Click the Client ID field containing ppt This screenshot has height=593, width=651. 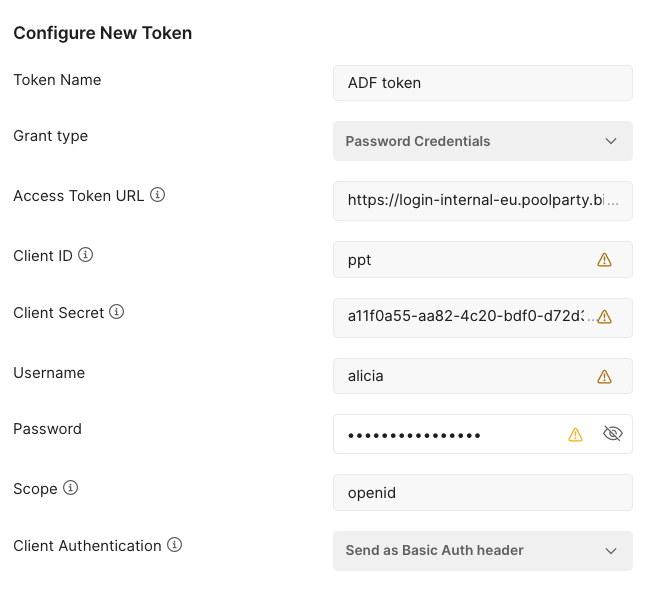pos(460,260)
